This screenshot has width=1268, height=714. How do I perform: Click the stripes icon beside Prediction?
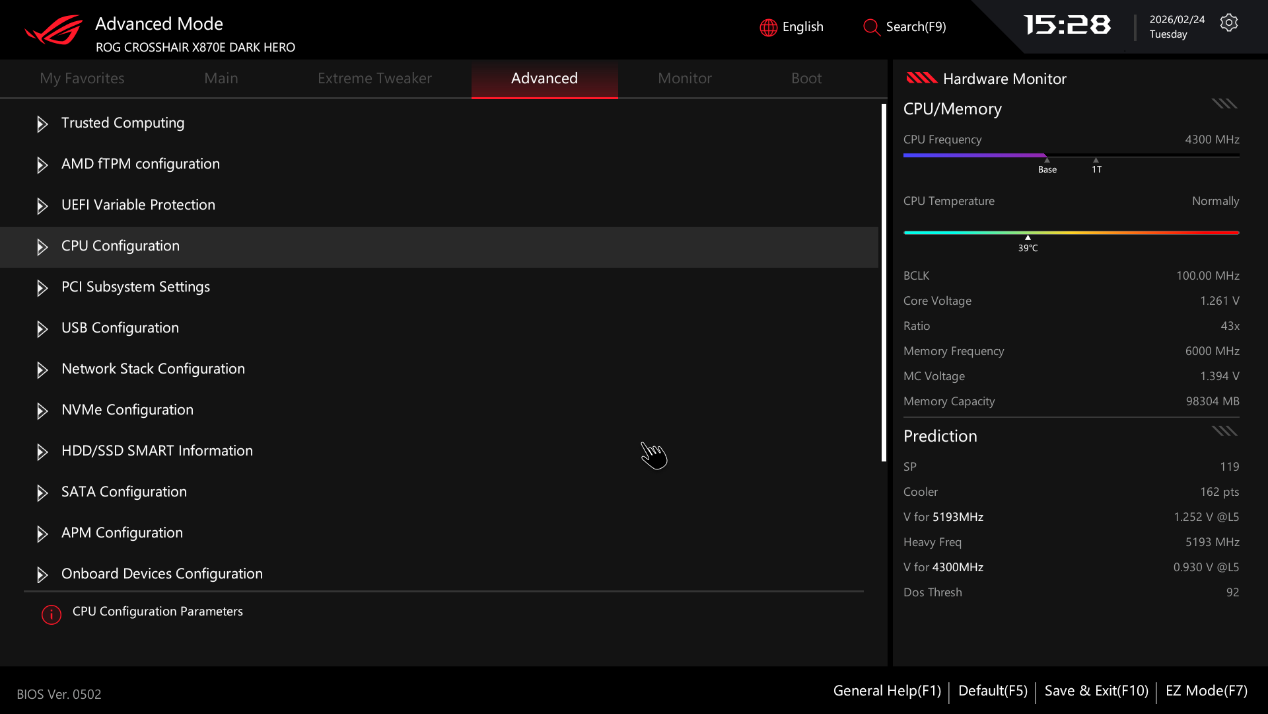tap(1224, 431)
